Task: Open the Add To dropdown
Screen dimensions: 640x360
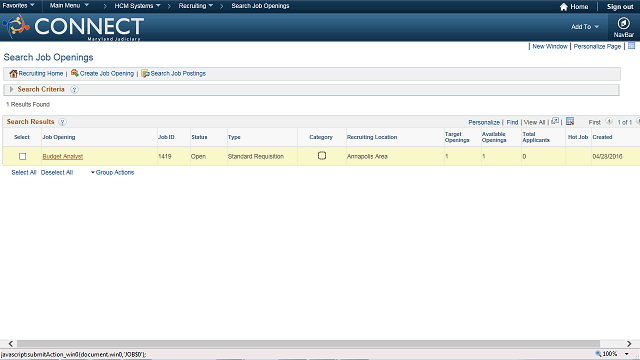Action: 585,27
